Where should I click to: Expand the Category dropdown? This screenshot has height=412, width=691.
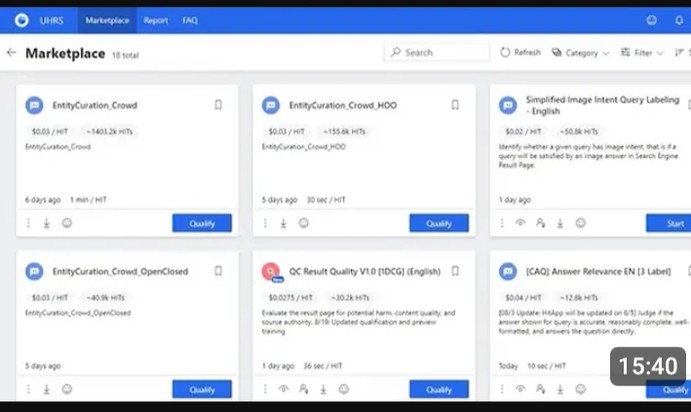point(580,53)
